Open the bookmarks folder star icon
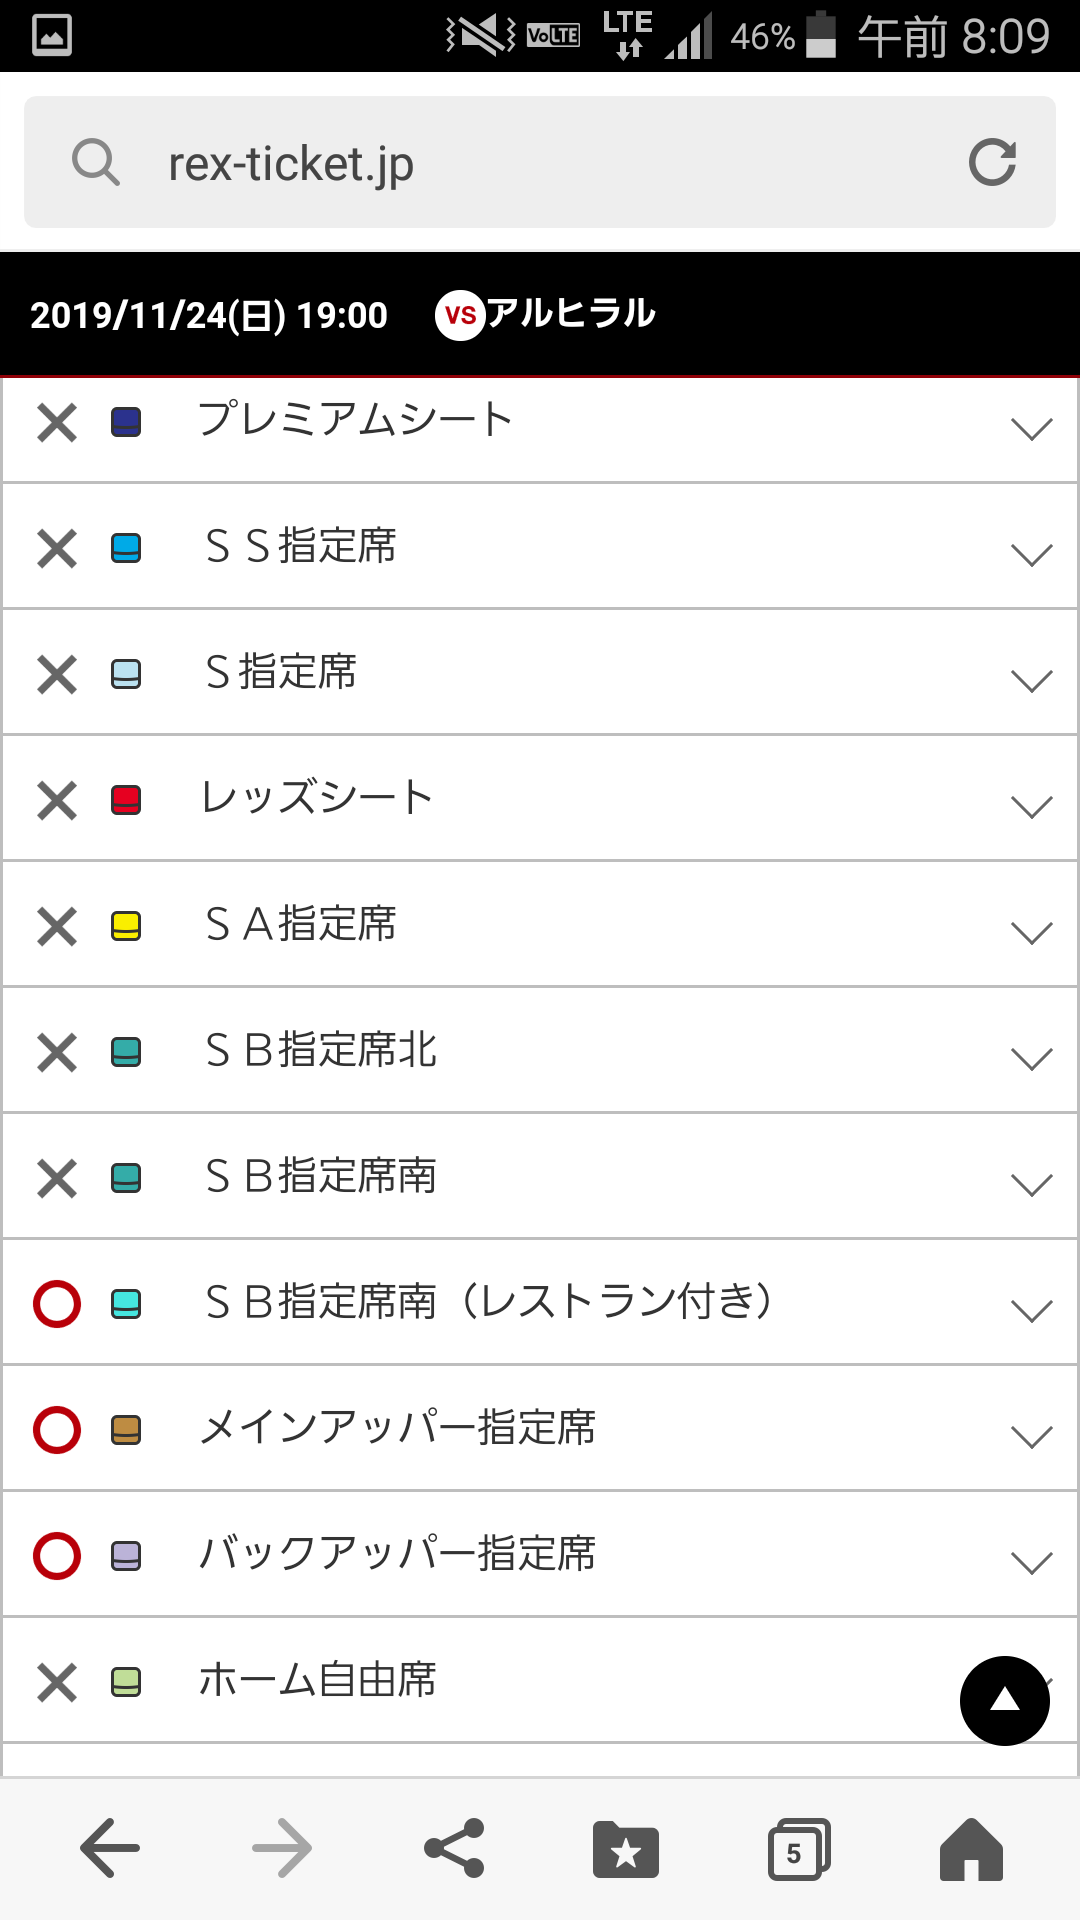Viewport: 1080px width, 1920px height. (626, 1850)
